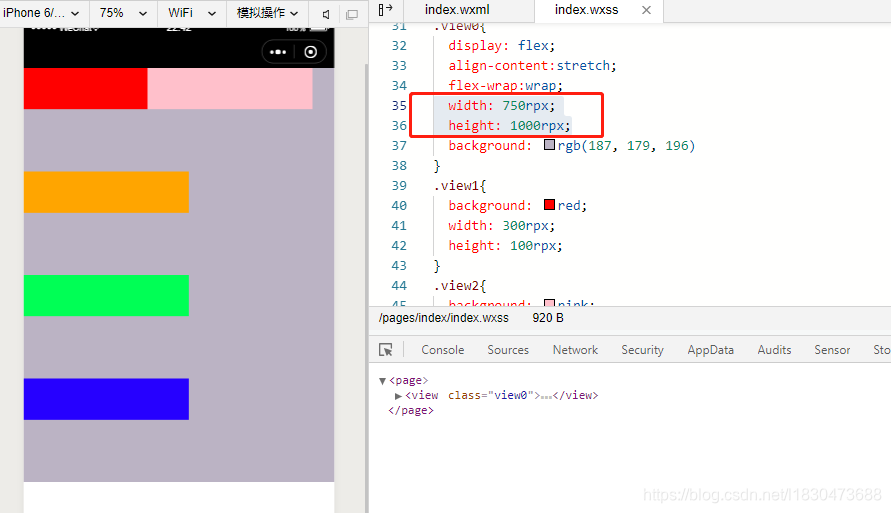Switch to the index.wxml tab
Viewport: 891px width, 513px height.
[457, 10]
